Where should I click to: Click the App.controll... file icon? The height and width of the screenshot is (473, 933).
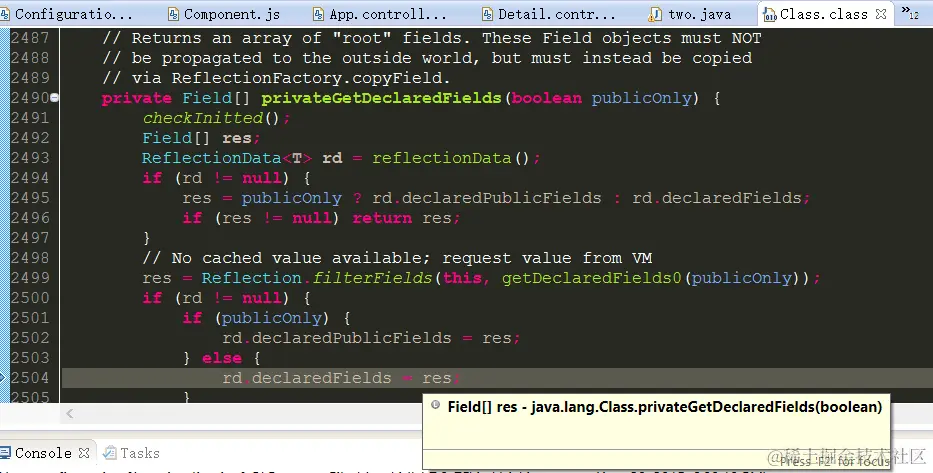pos(319,14)
